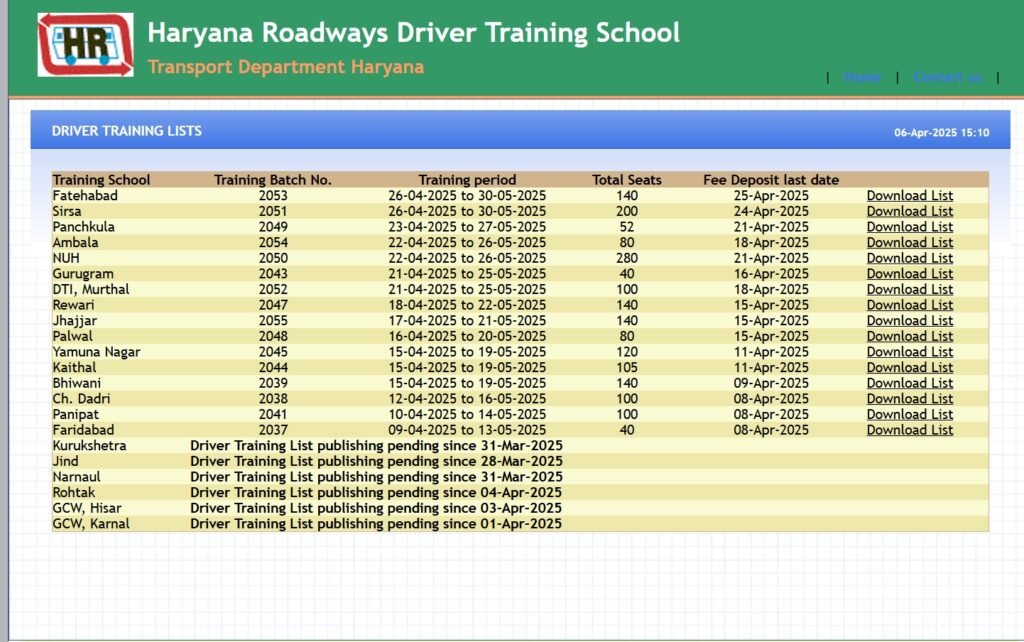The image size is (1024, 642).
Task: Click the Jind pending message dated 28-Mar-2025
Action: (x=376, y=462)
